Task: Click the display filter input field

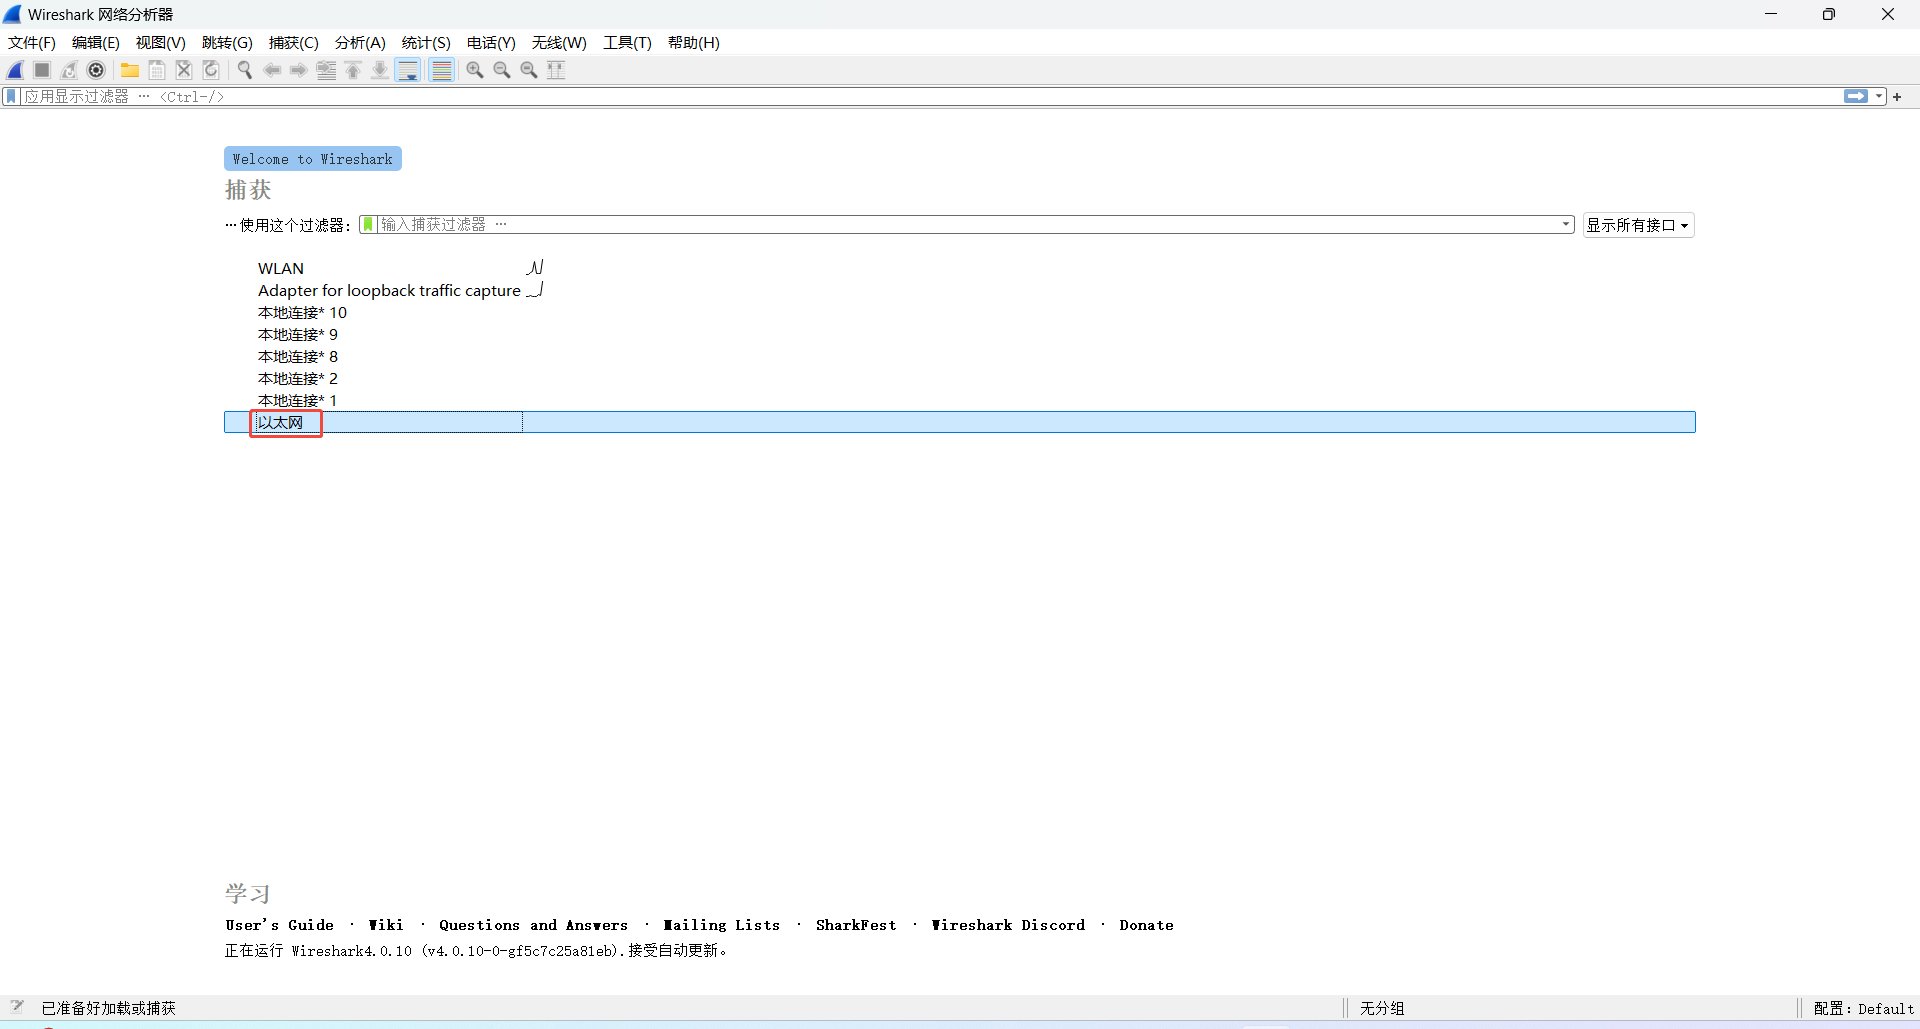Action: click(x=930, y=97)
